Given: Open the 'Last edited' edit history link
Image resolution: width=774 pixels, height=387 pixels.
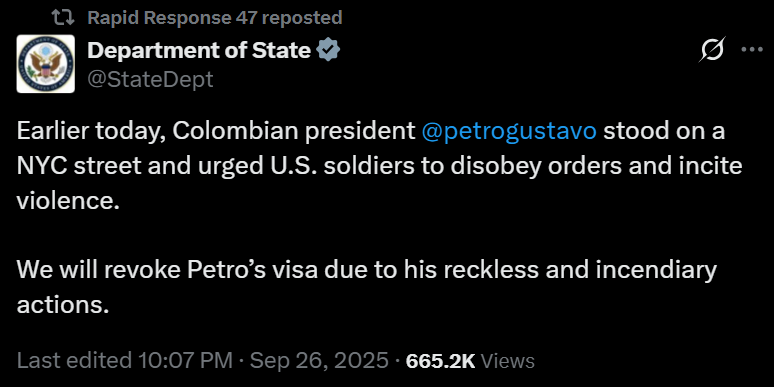Looking at the screenshot, I should 74,360.
